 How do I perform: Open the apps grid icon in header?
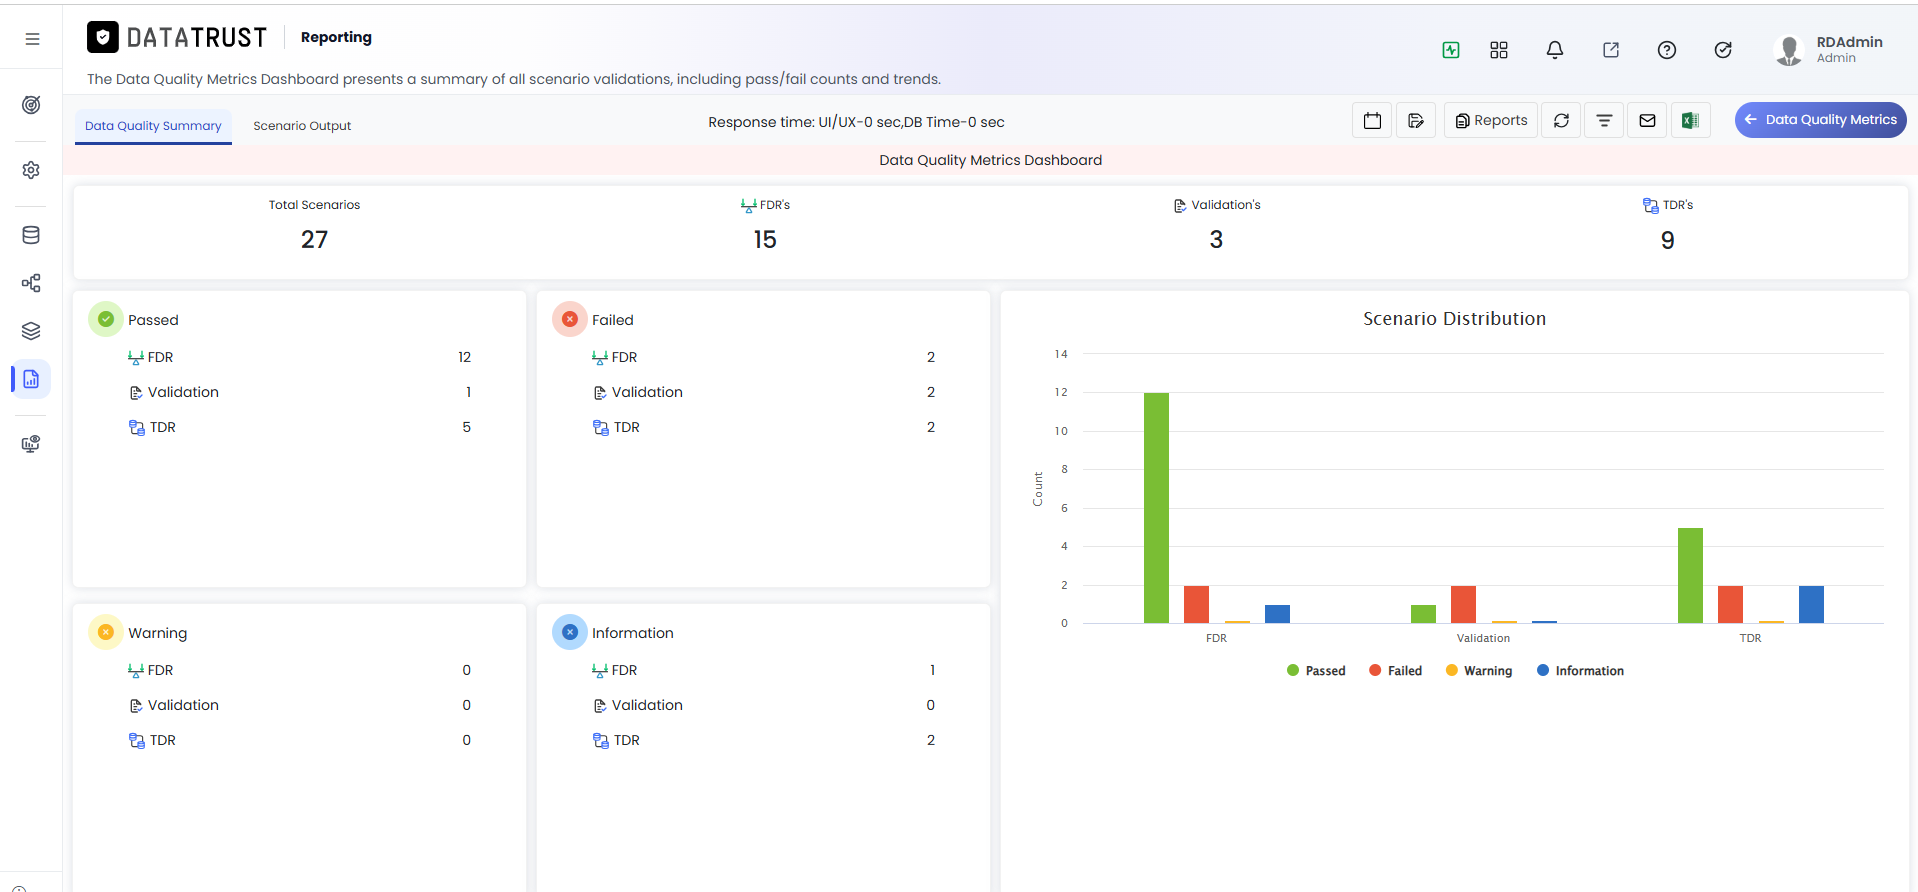coord(1498,50)
